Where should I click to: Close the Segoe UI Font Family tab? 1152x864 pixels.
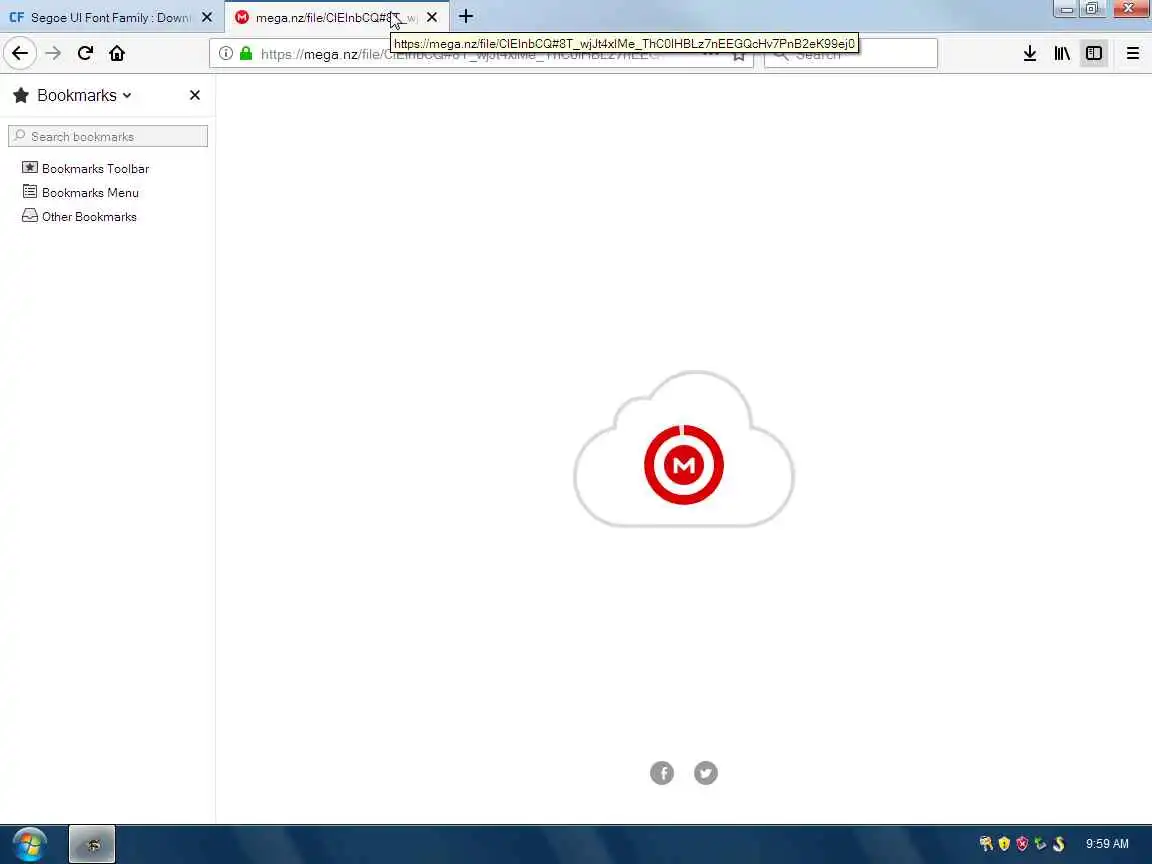[207, 17]
